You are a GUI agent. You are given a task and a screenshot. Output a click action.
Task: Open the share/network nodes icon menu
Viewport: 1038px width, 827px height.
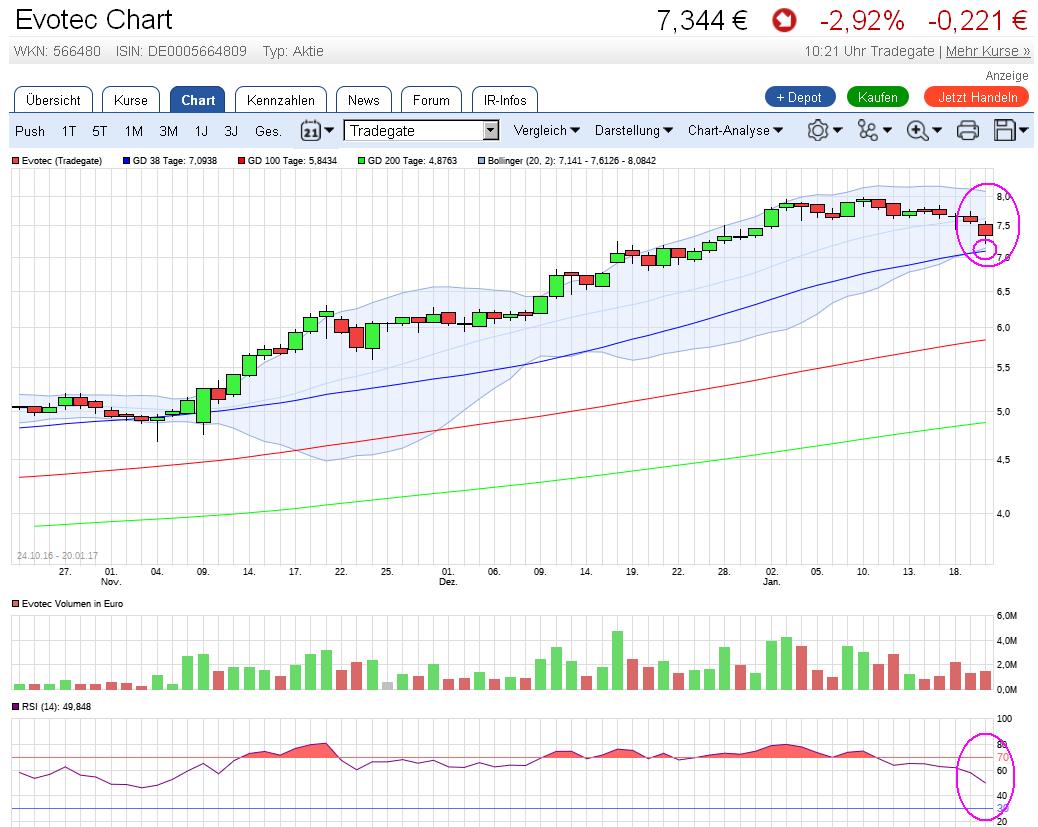867,130
